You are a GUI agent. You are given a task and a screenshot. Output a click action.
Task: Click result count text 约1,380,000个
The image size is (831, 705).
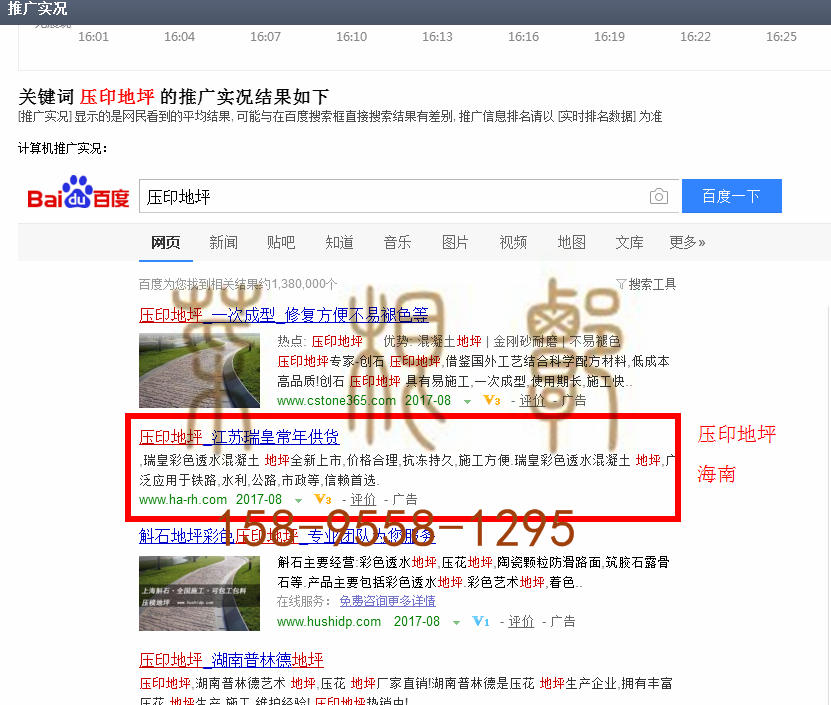pos(299,284)
